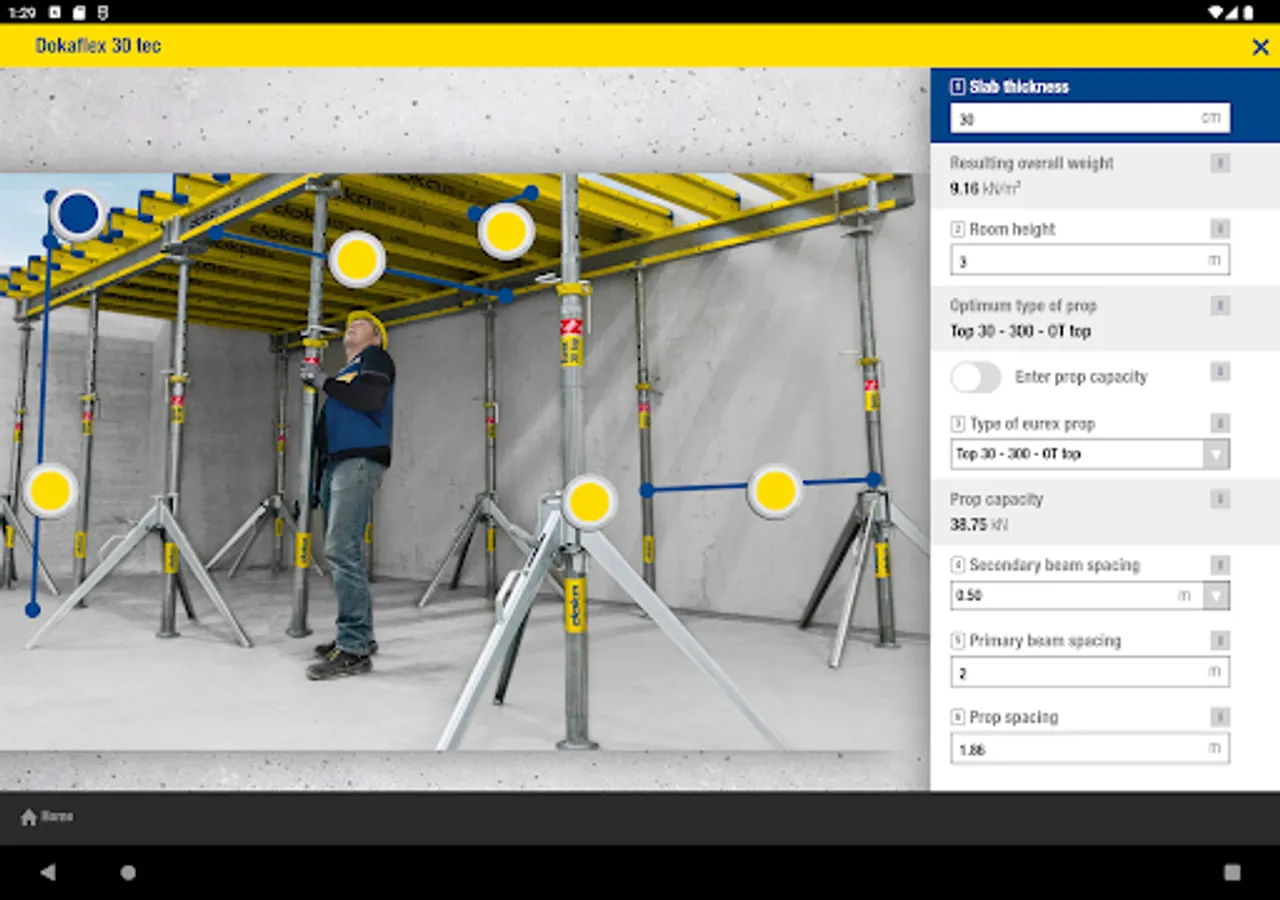Open Android recent apps square button
Viewport: 1280px width, 900px height.
point(1232,872)
